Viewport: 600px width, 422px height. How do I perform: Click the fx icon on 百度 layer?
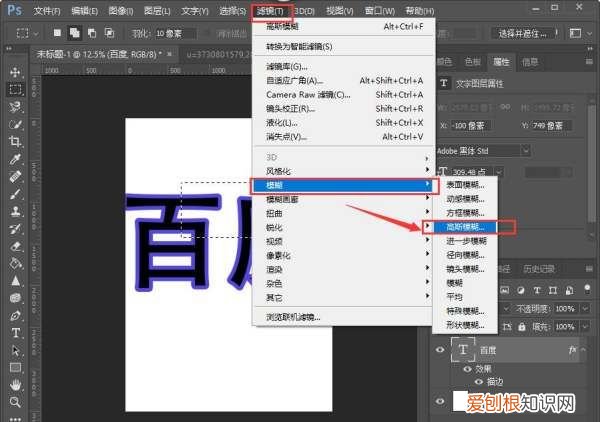pos(572,350)
